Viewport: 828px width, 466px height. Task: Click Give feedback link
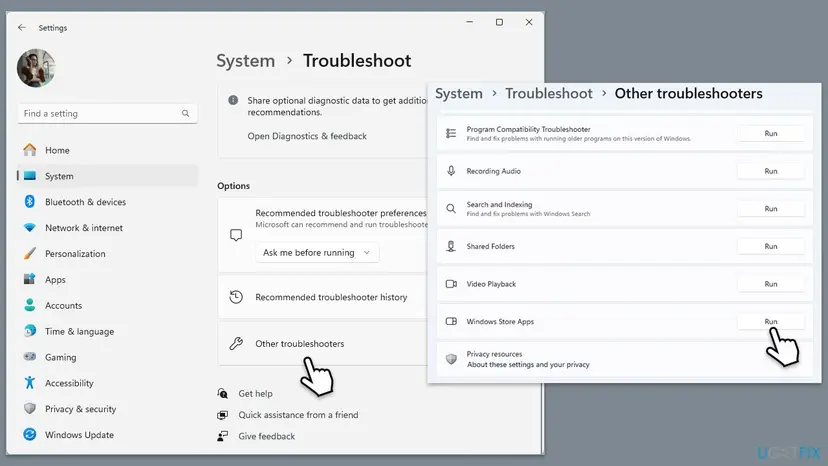pyautogui.click(x=267, y=436)
